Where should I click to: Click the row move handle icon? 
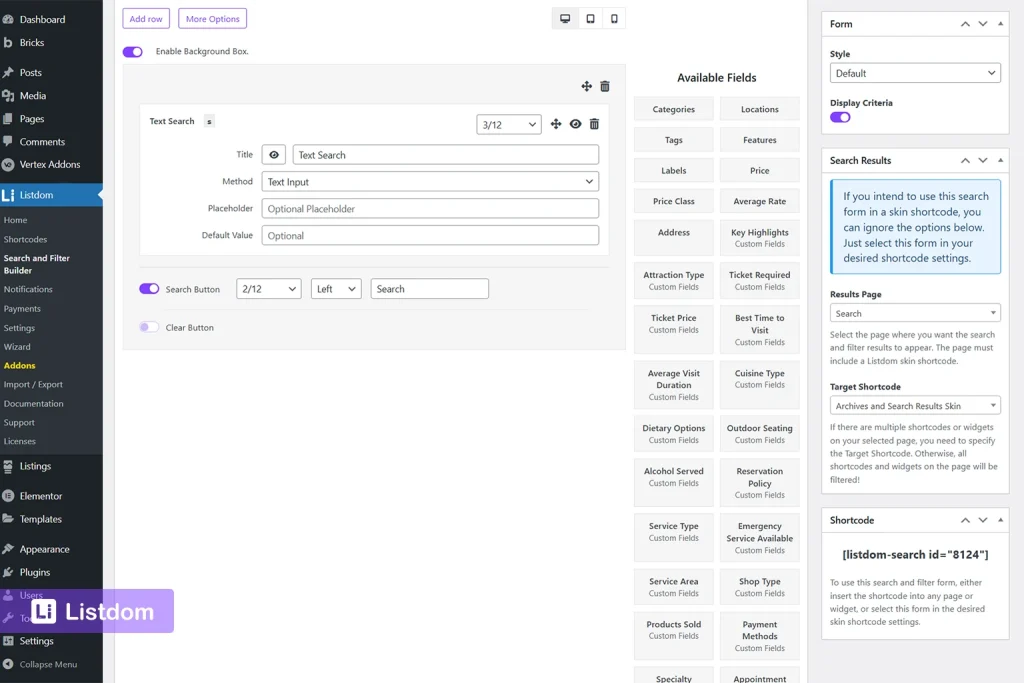(587, 87)
